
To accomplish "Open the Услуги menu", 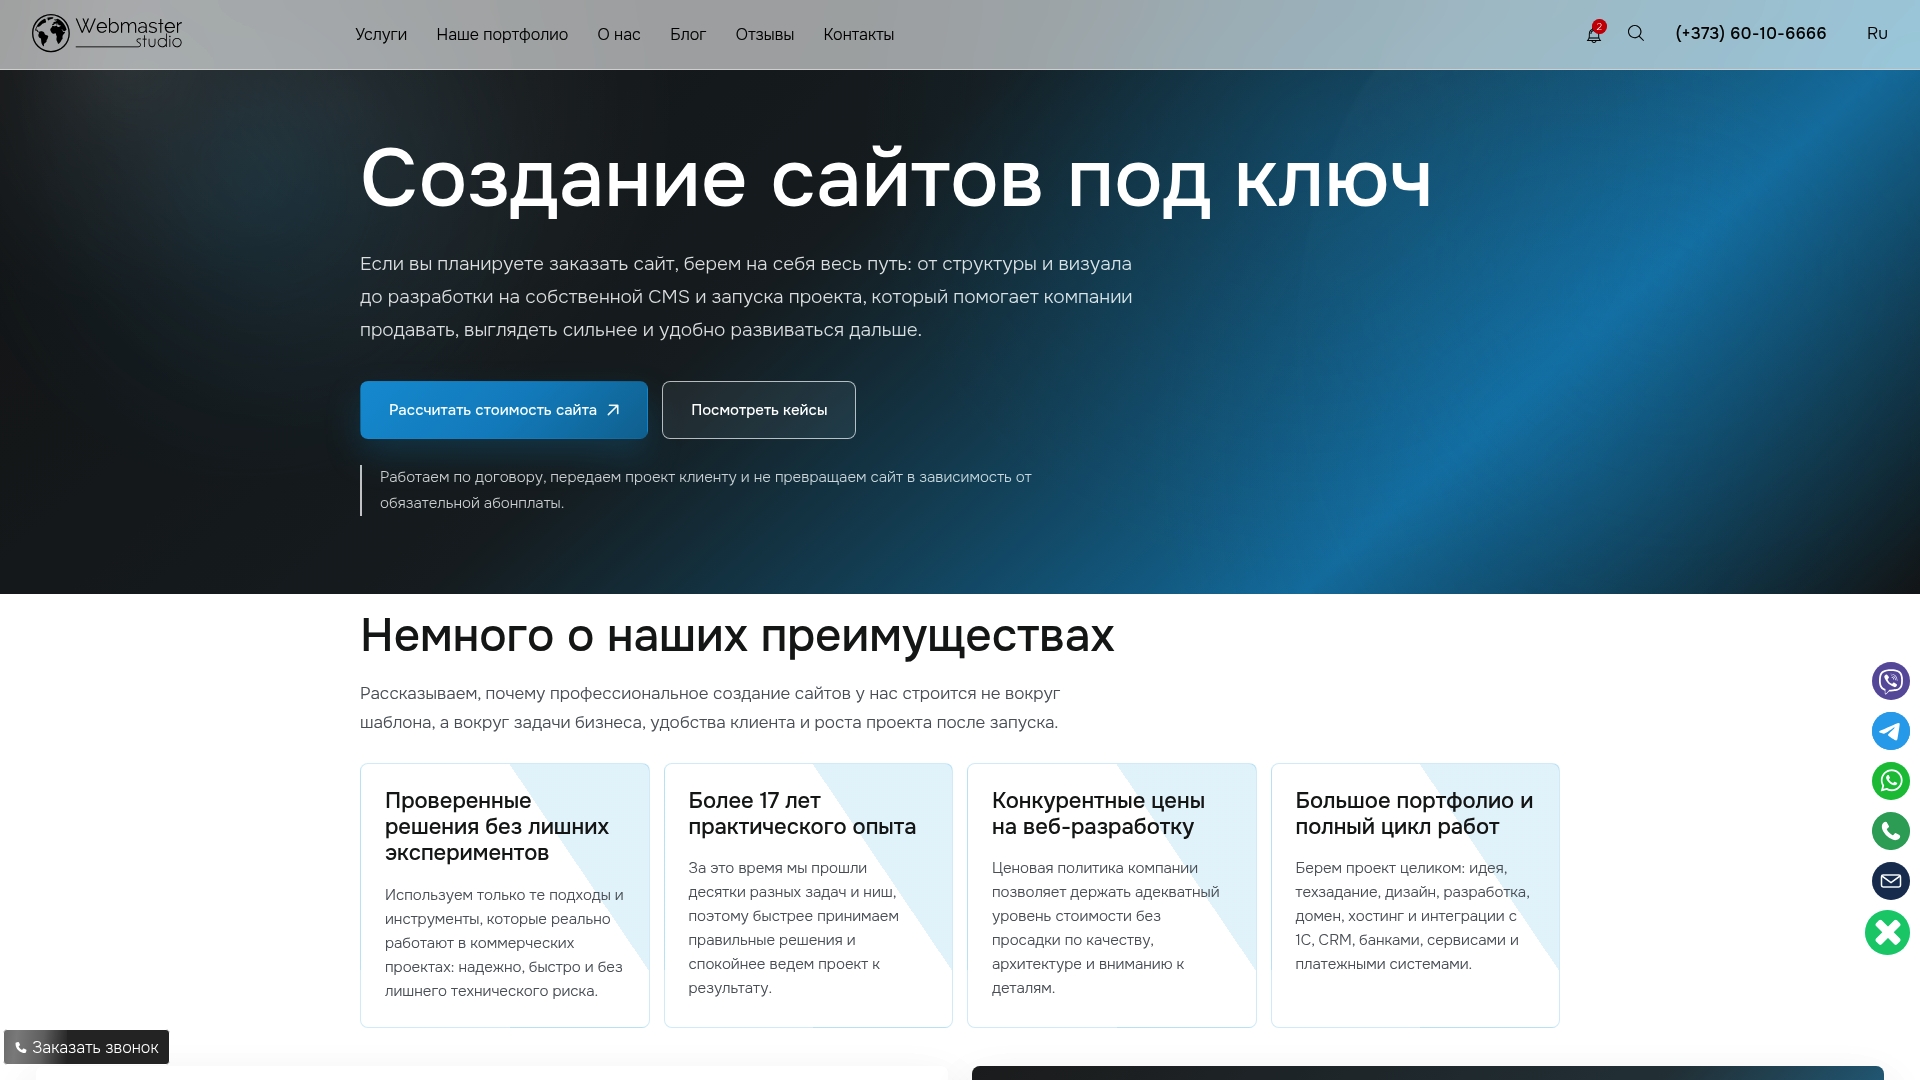I will tap(381, 34).
